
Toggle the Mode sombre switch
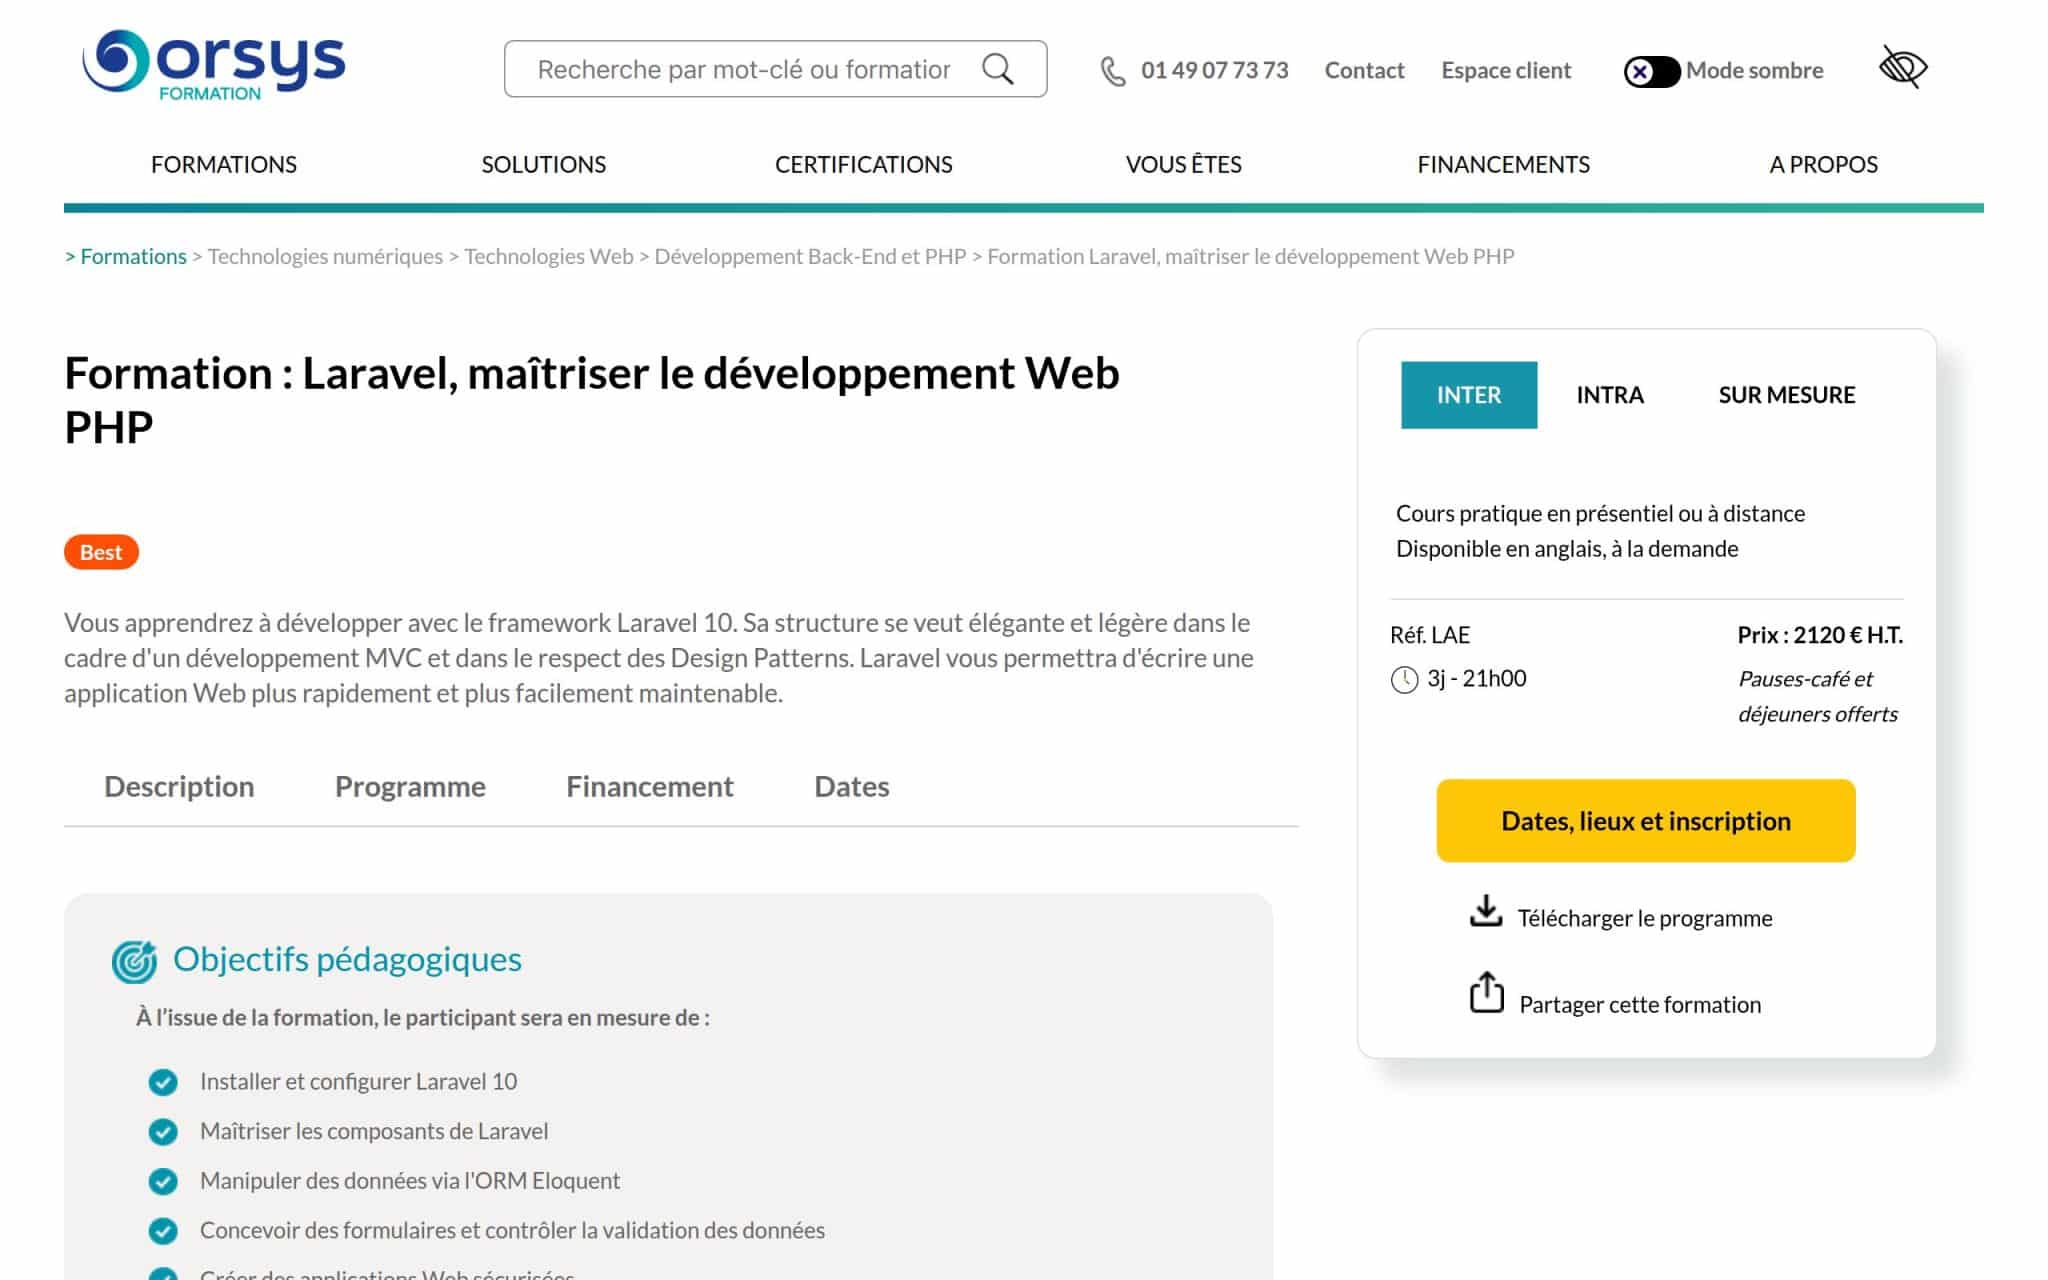click(1651, 71)
